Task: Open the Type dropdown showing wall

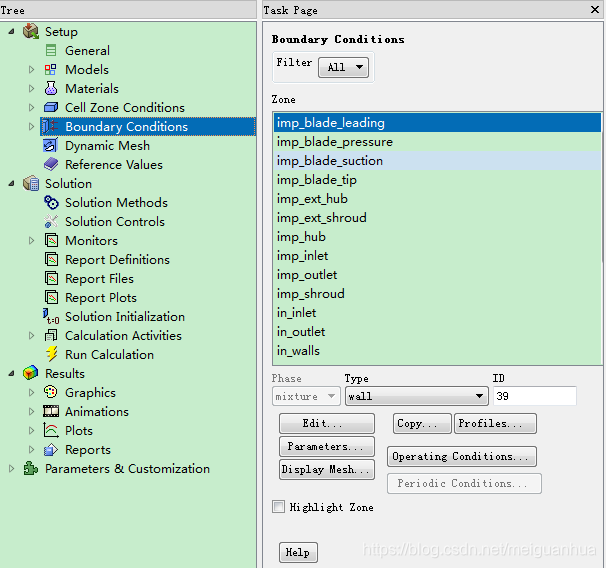Action: point(416,397)
